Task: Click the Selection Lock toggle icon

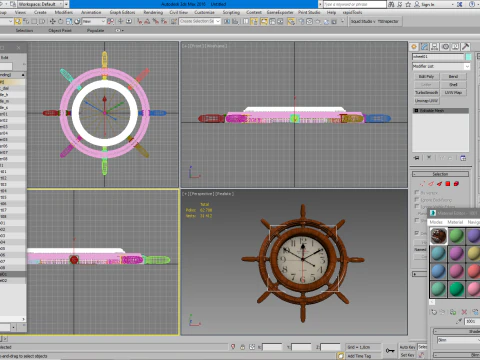Action: [242, 347]
